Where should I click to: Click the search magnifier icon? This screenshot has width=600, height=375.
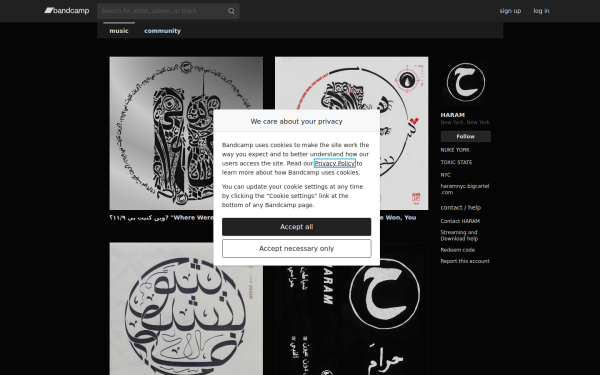pos(231,11)
